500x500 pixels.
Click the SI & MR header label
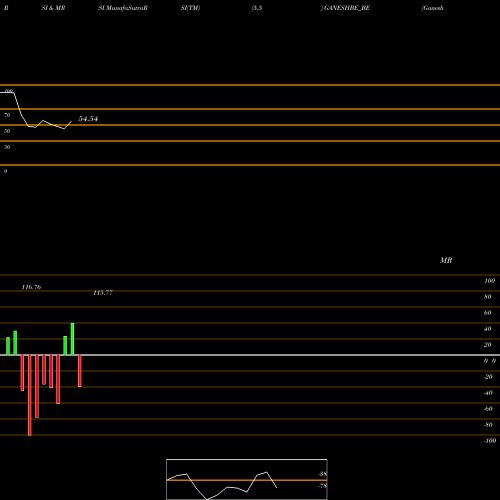[x=53, y=8]
